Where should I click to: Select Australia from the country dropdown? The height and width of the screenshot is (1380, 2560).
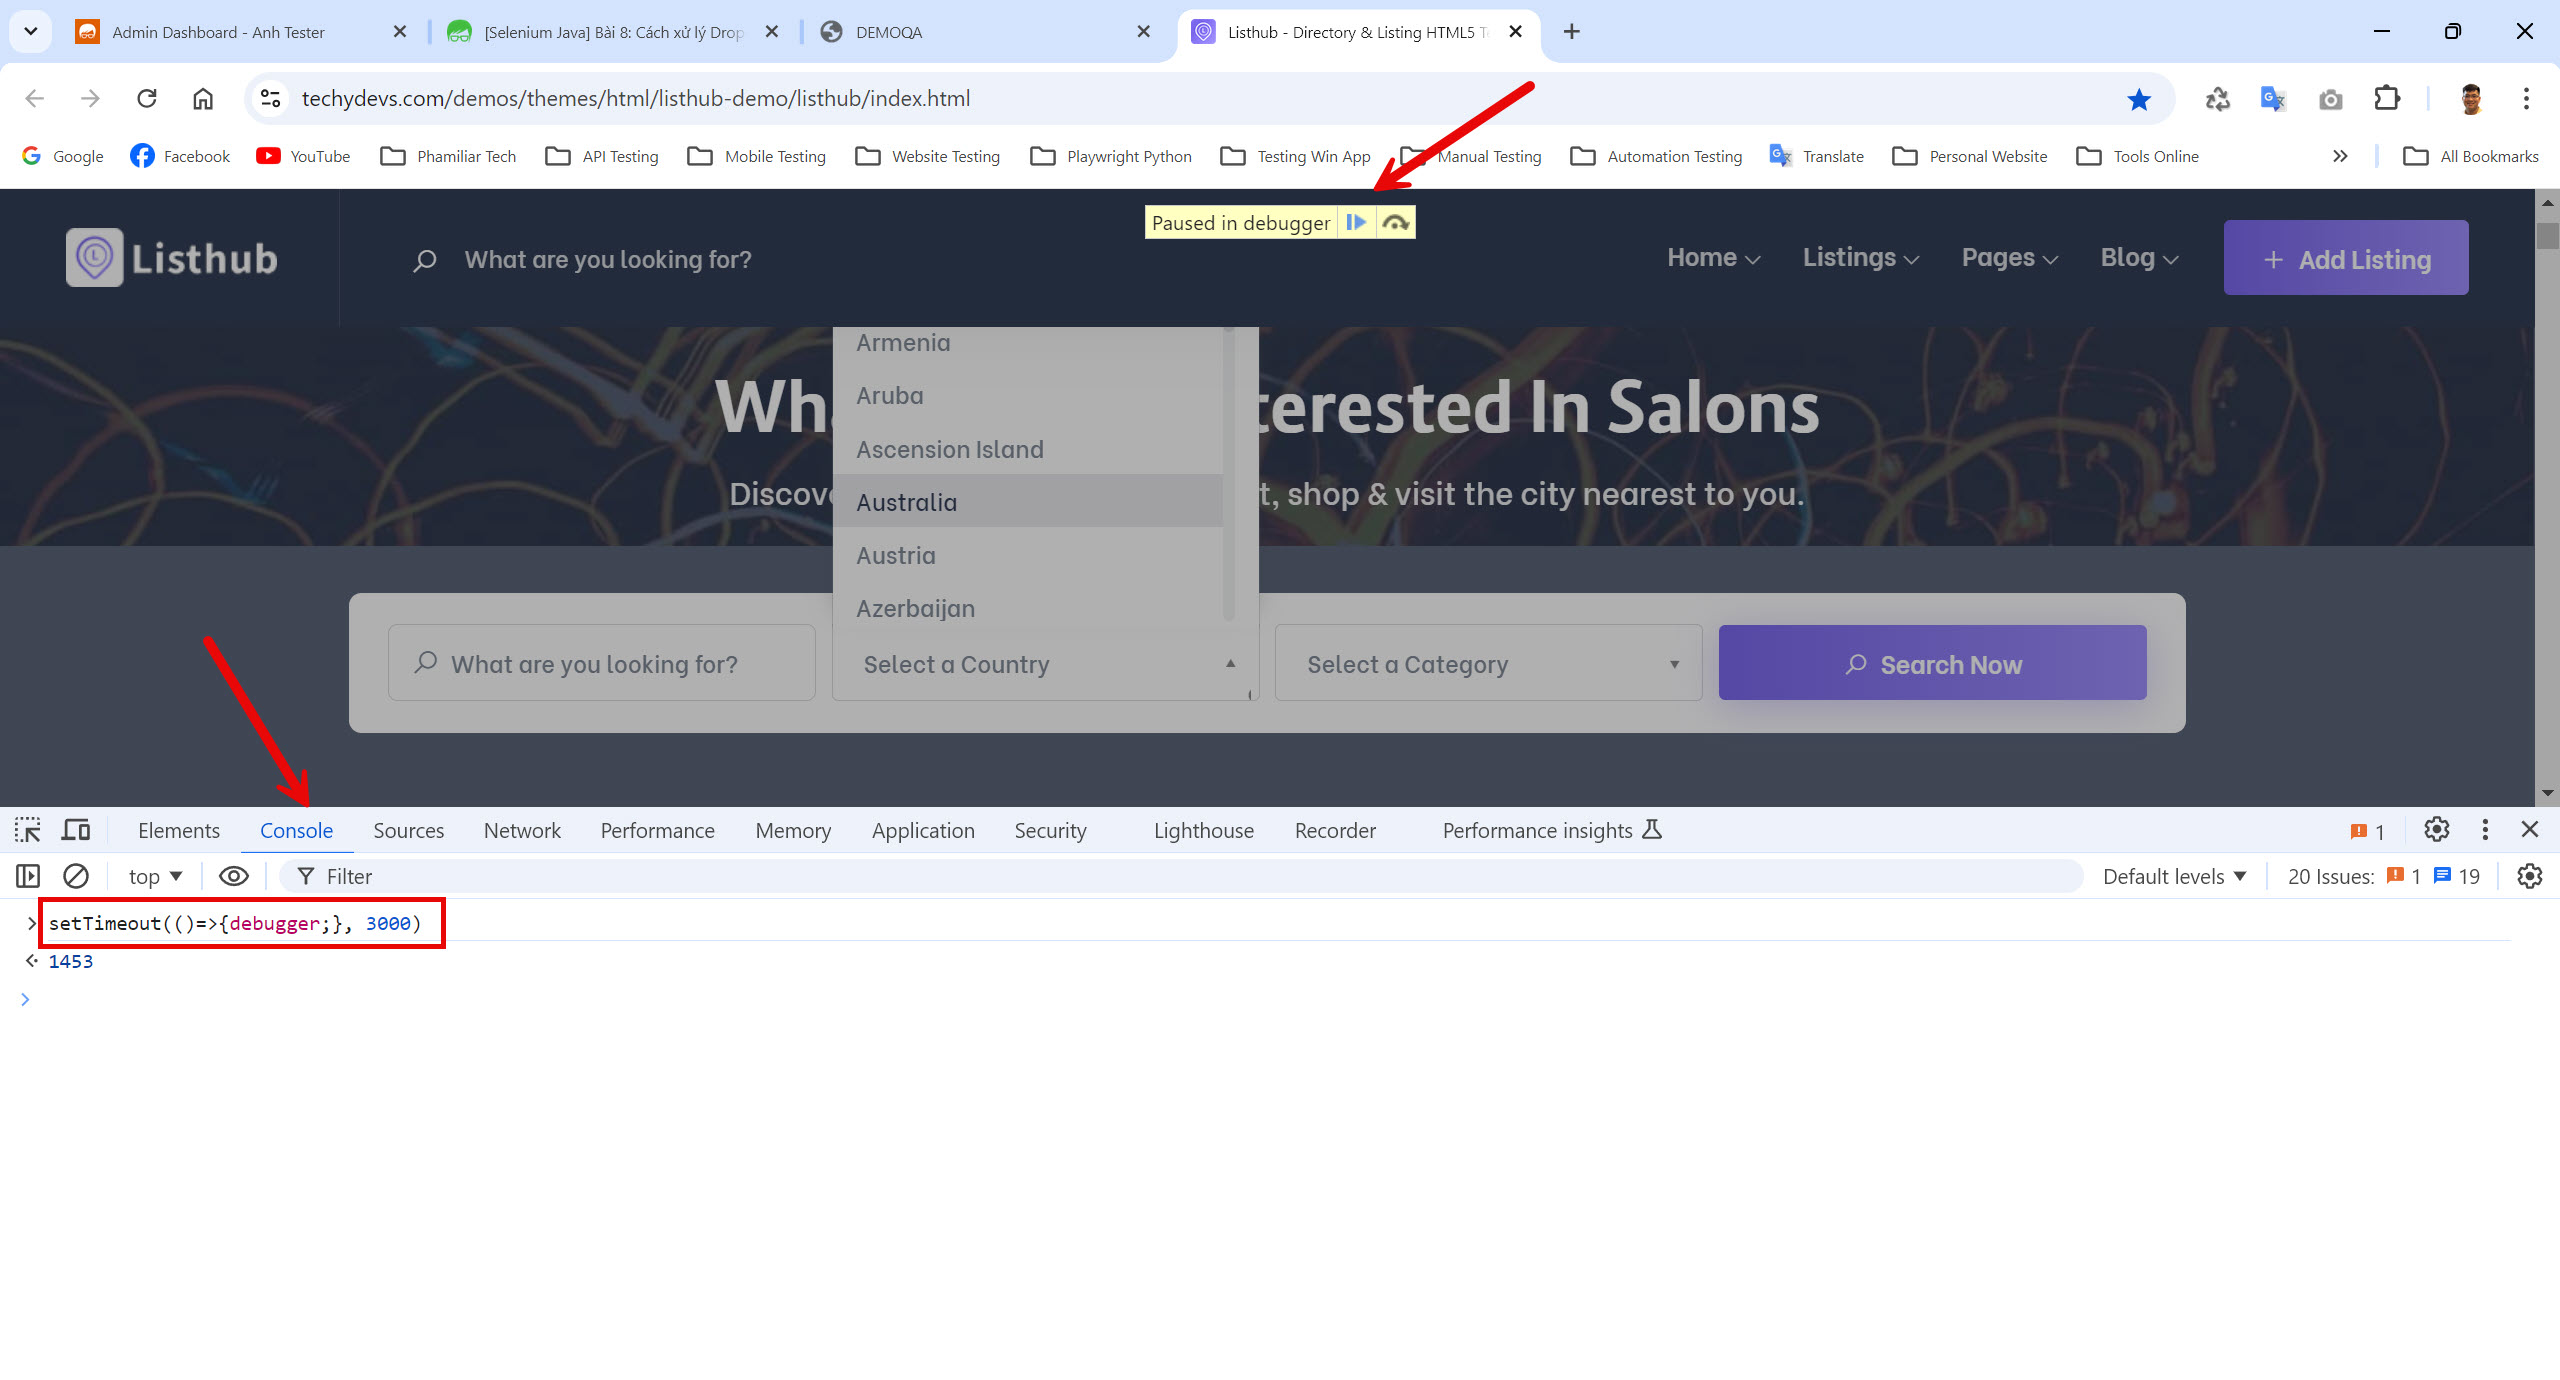(905, 501)
